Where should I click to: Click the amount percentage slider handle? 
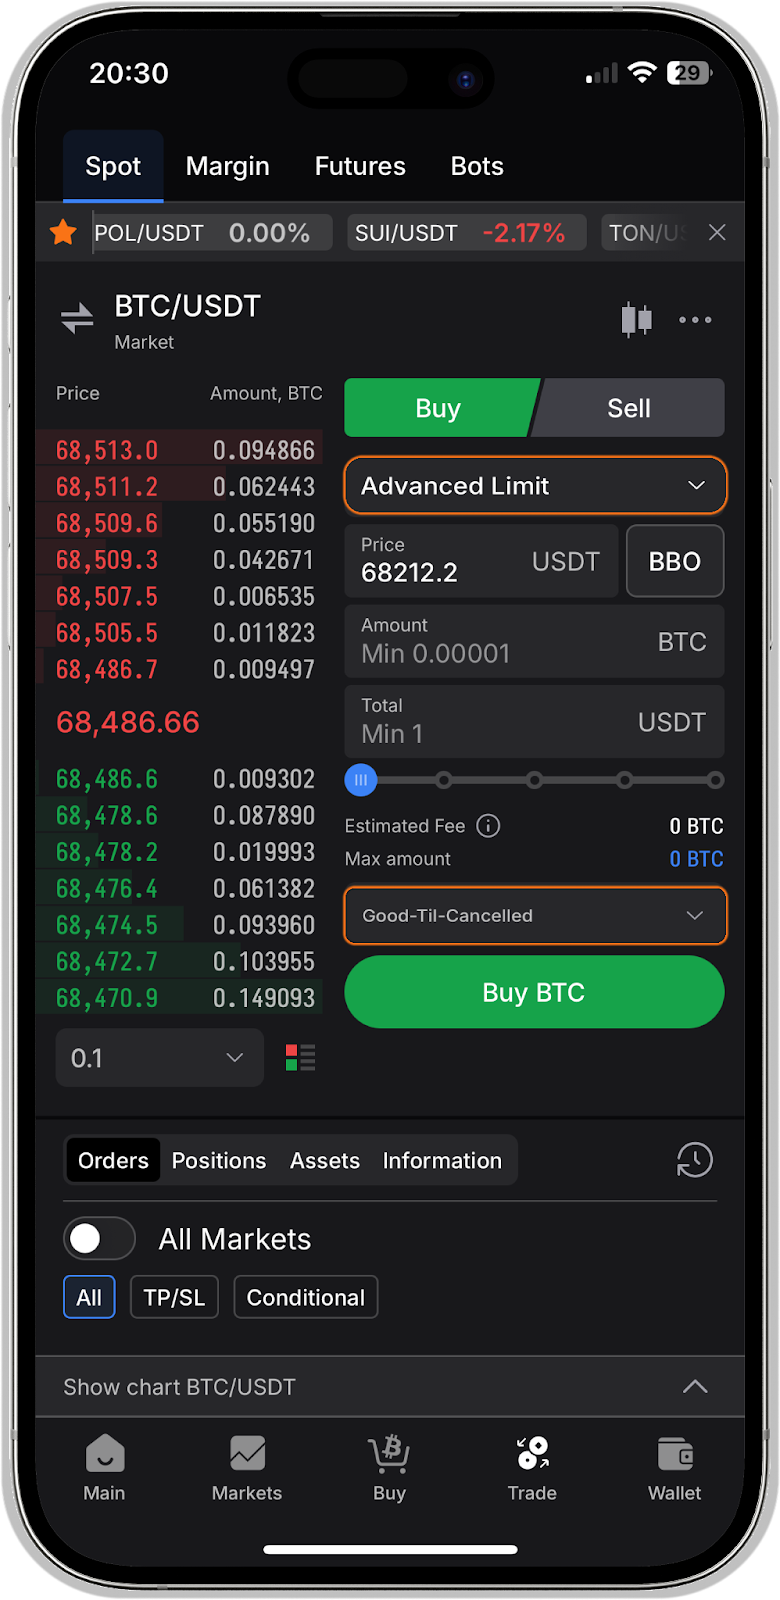[361, 780]
